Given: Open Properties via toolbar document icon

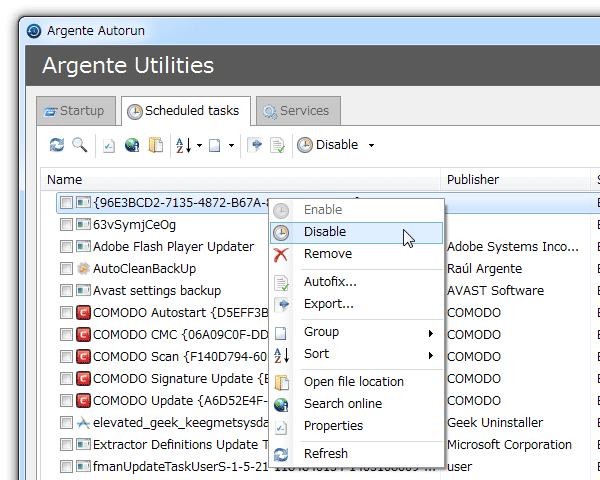Looking at the screenshot, I should tap(109, 146).
